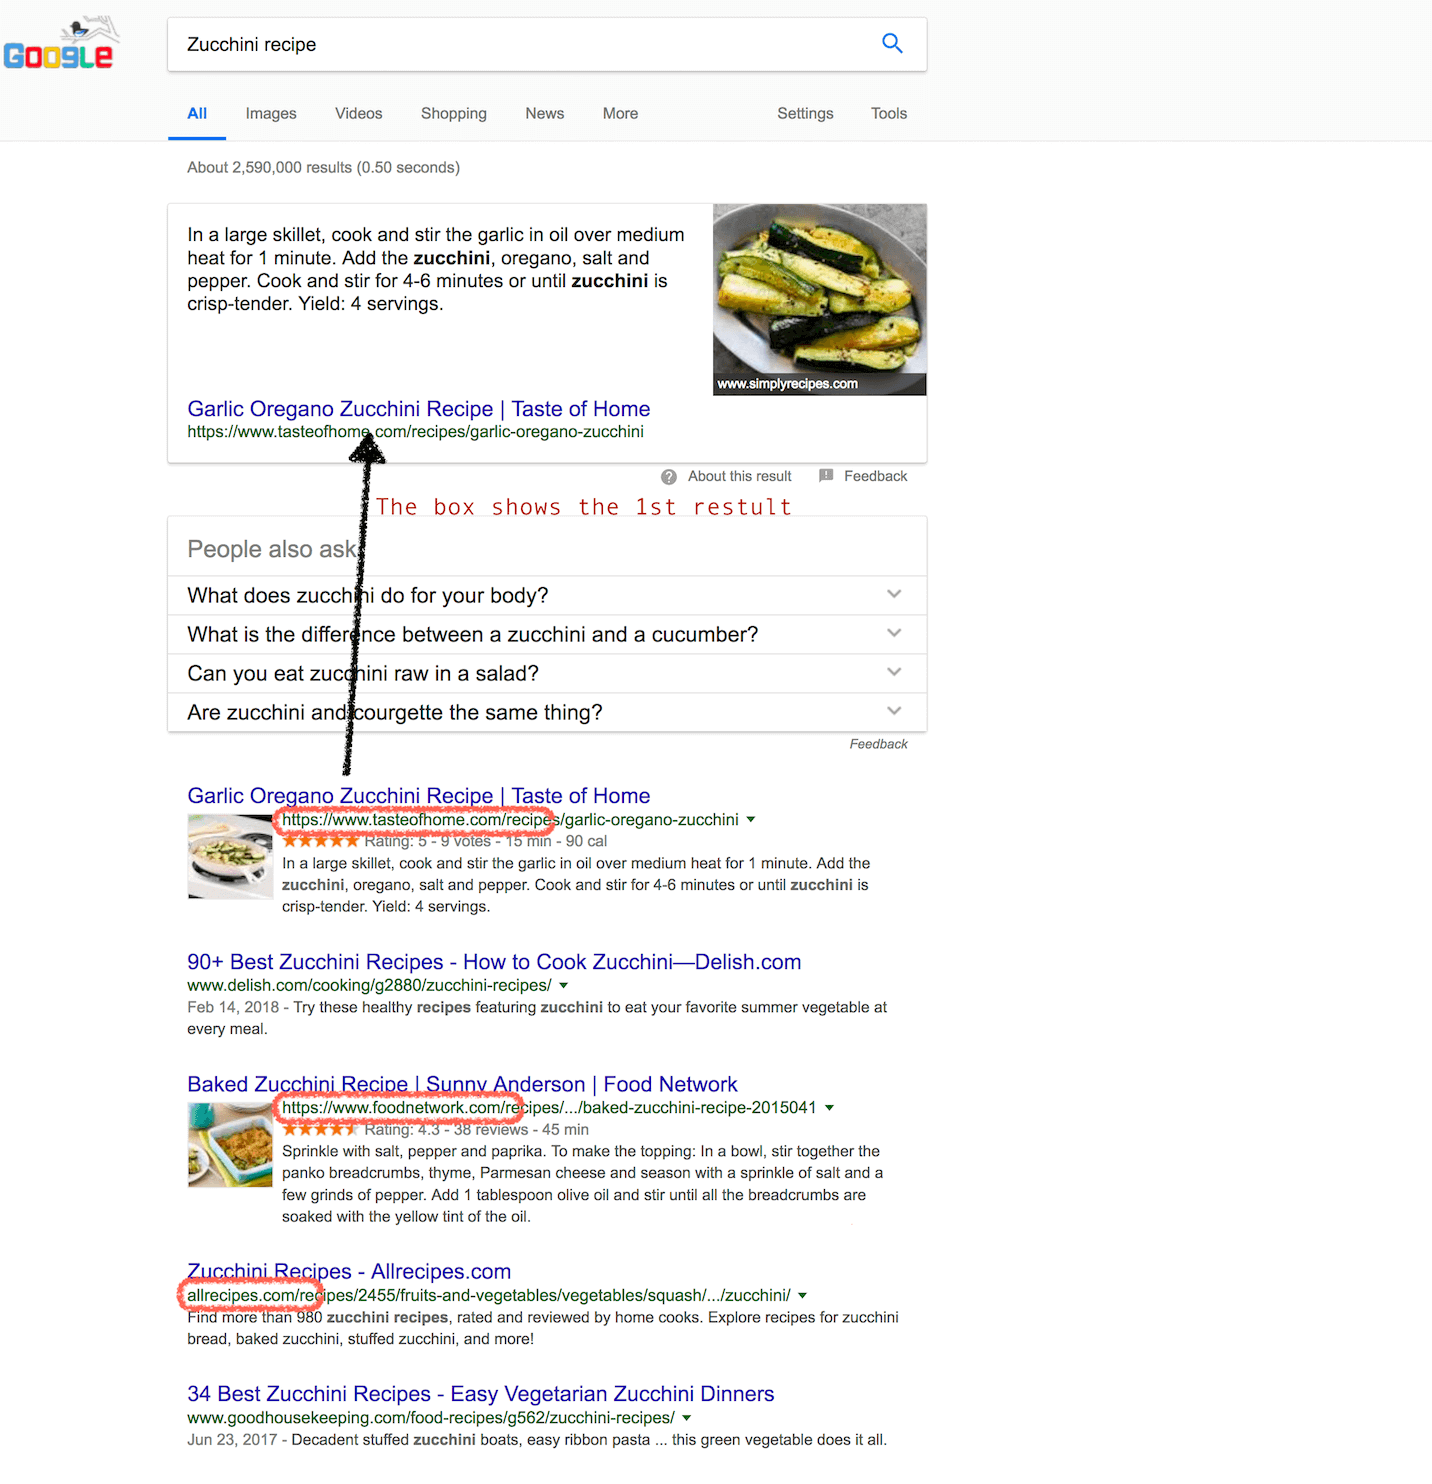The height and width of the screenshot is (1484, 1432).
Task: Open 'Baked Zucchini Recipe | Sunny Anderson' result
Action: (462, 1084)
